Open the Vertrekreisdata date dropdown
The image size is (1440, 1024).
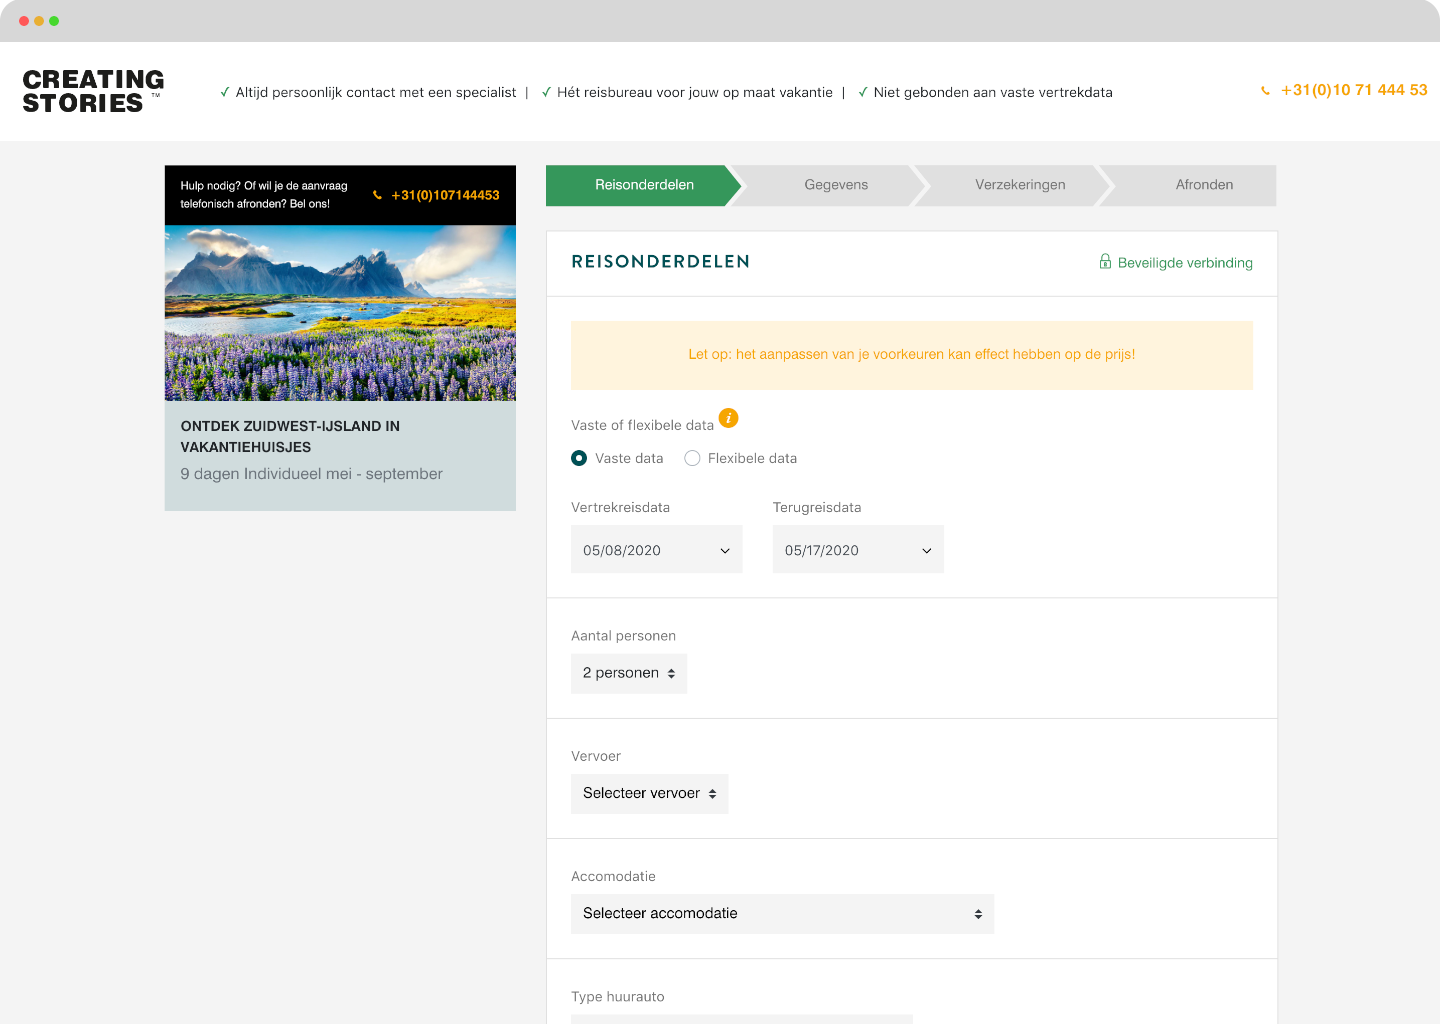point(656,550)
